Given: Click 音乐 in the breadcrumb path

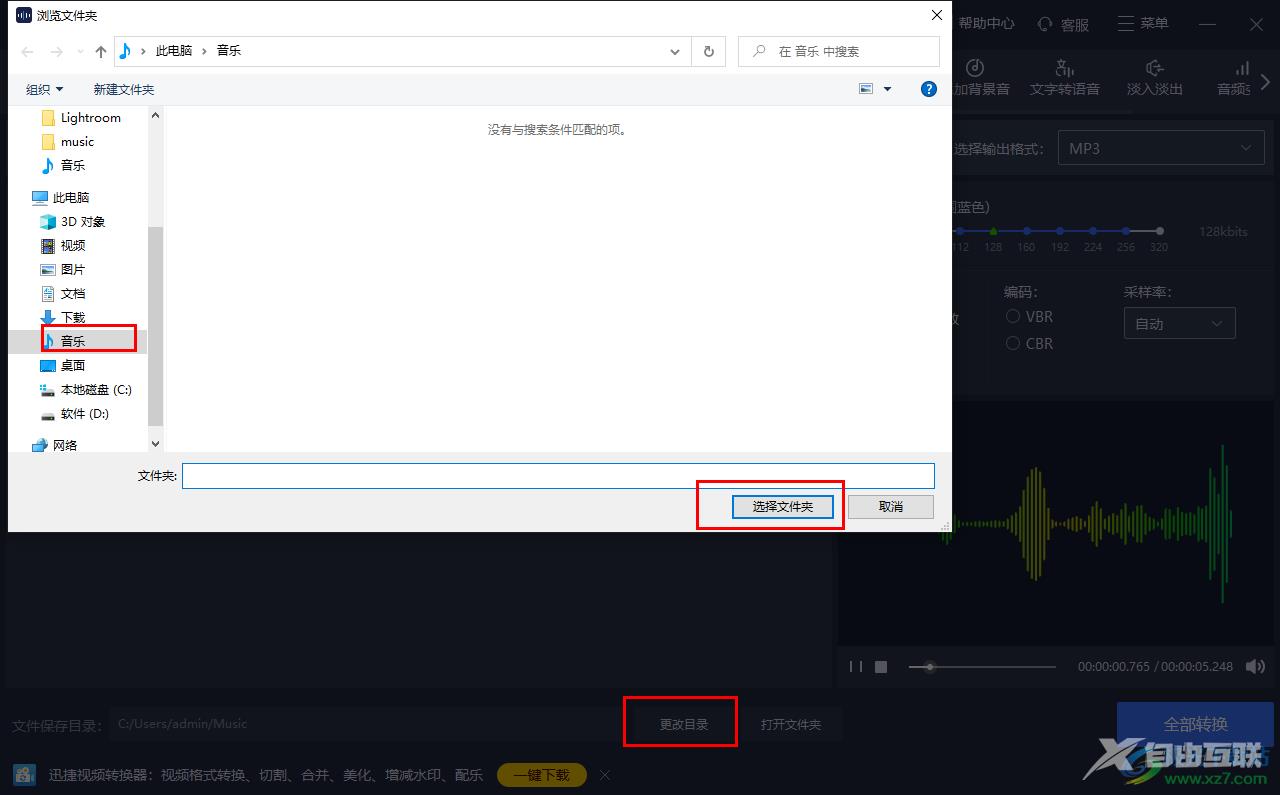Looking at the screenshot, I should pyautogui.click(x=229, y=51).
